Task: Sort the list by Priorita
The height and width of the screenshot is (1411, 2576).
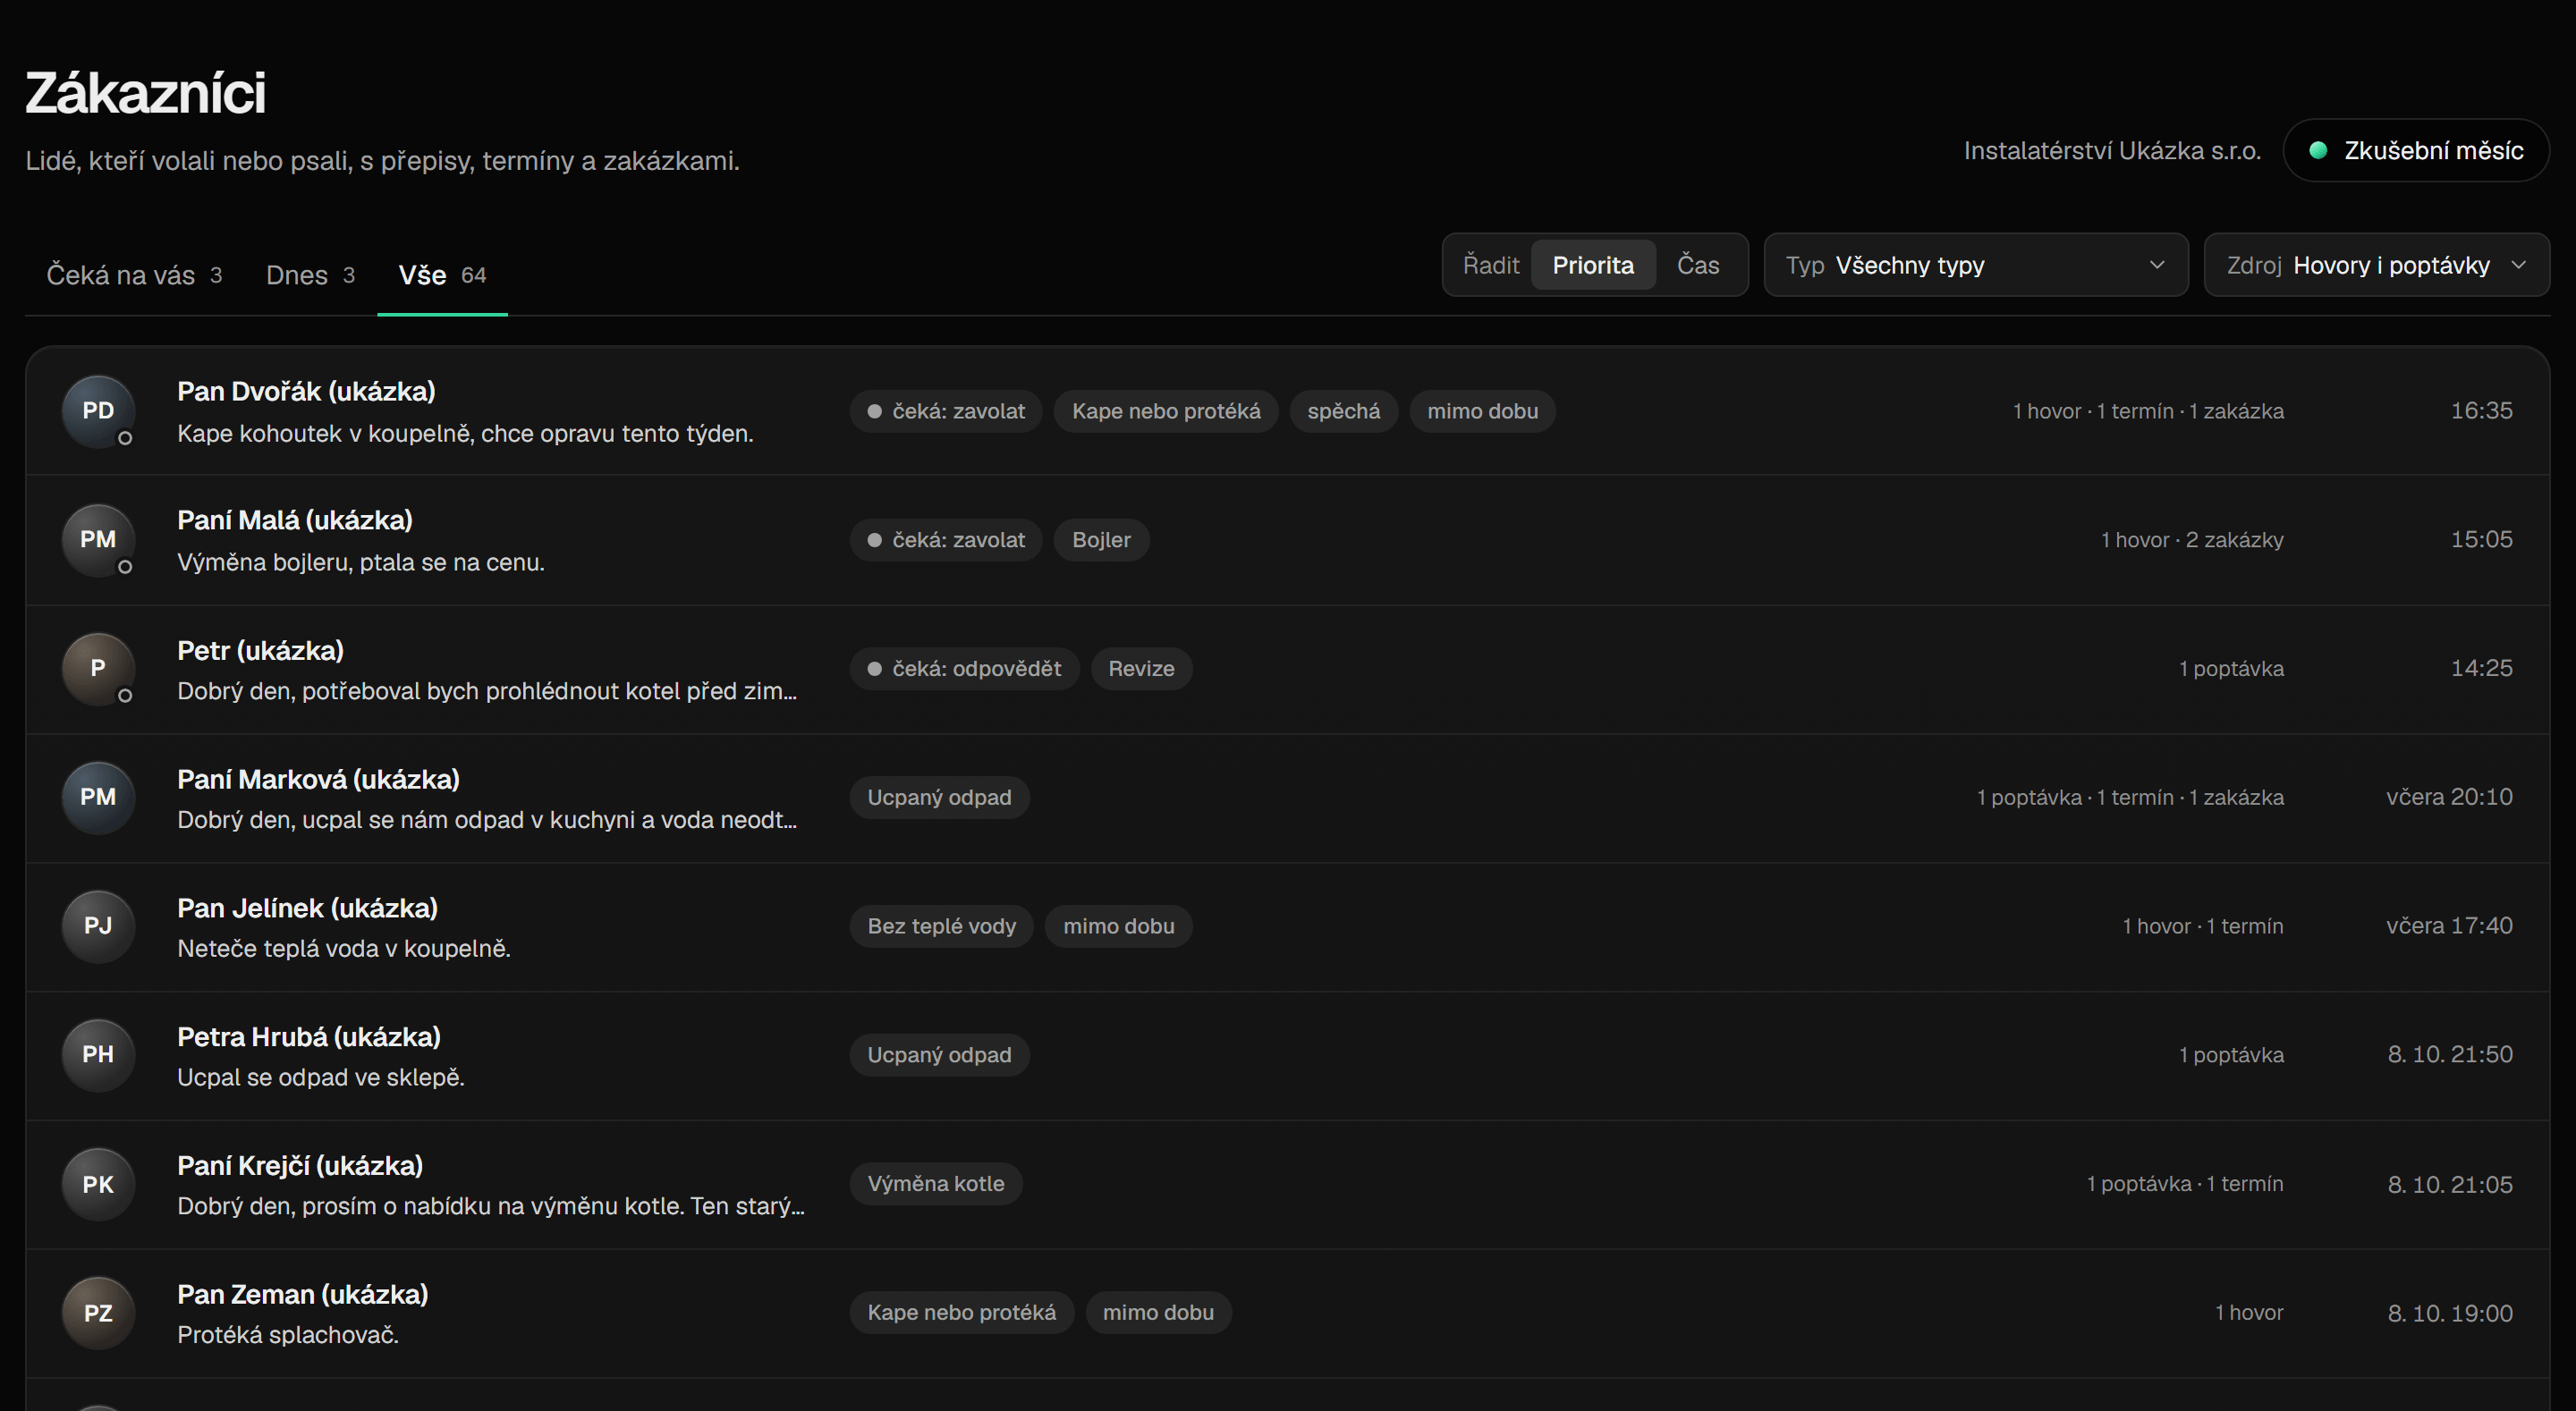Action: pos(1593,265)
